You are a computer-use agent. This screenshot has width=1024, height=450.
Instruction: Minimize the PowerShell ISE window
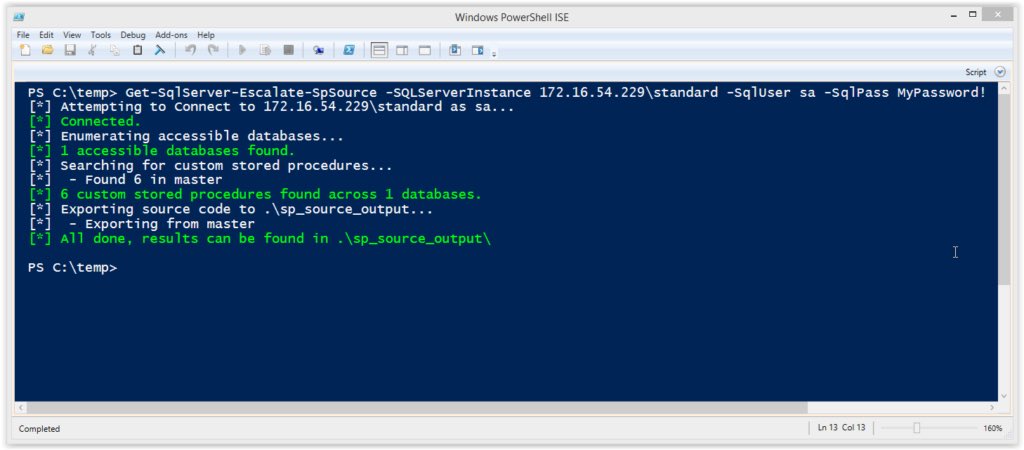955,14
